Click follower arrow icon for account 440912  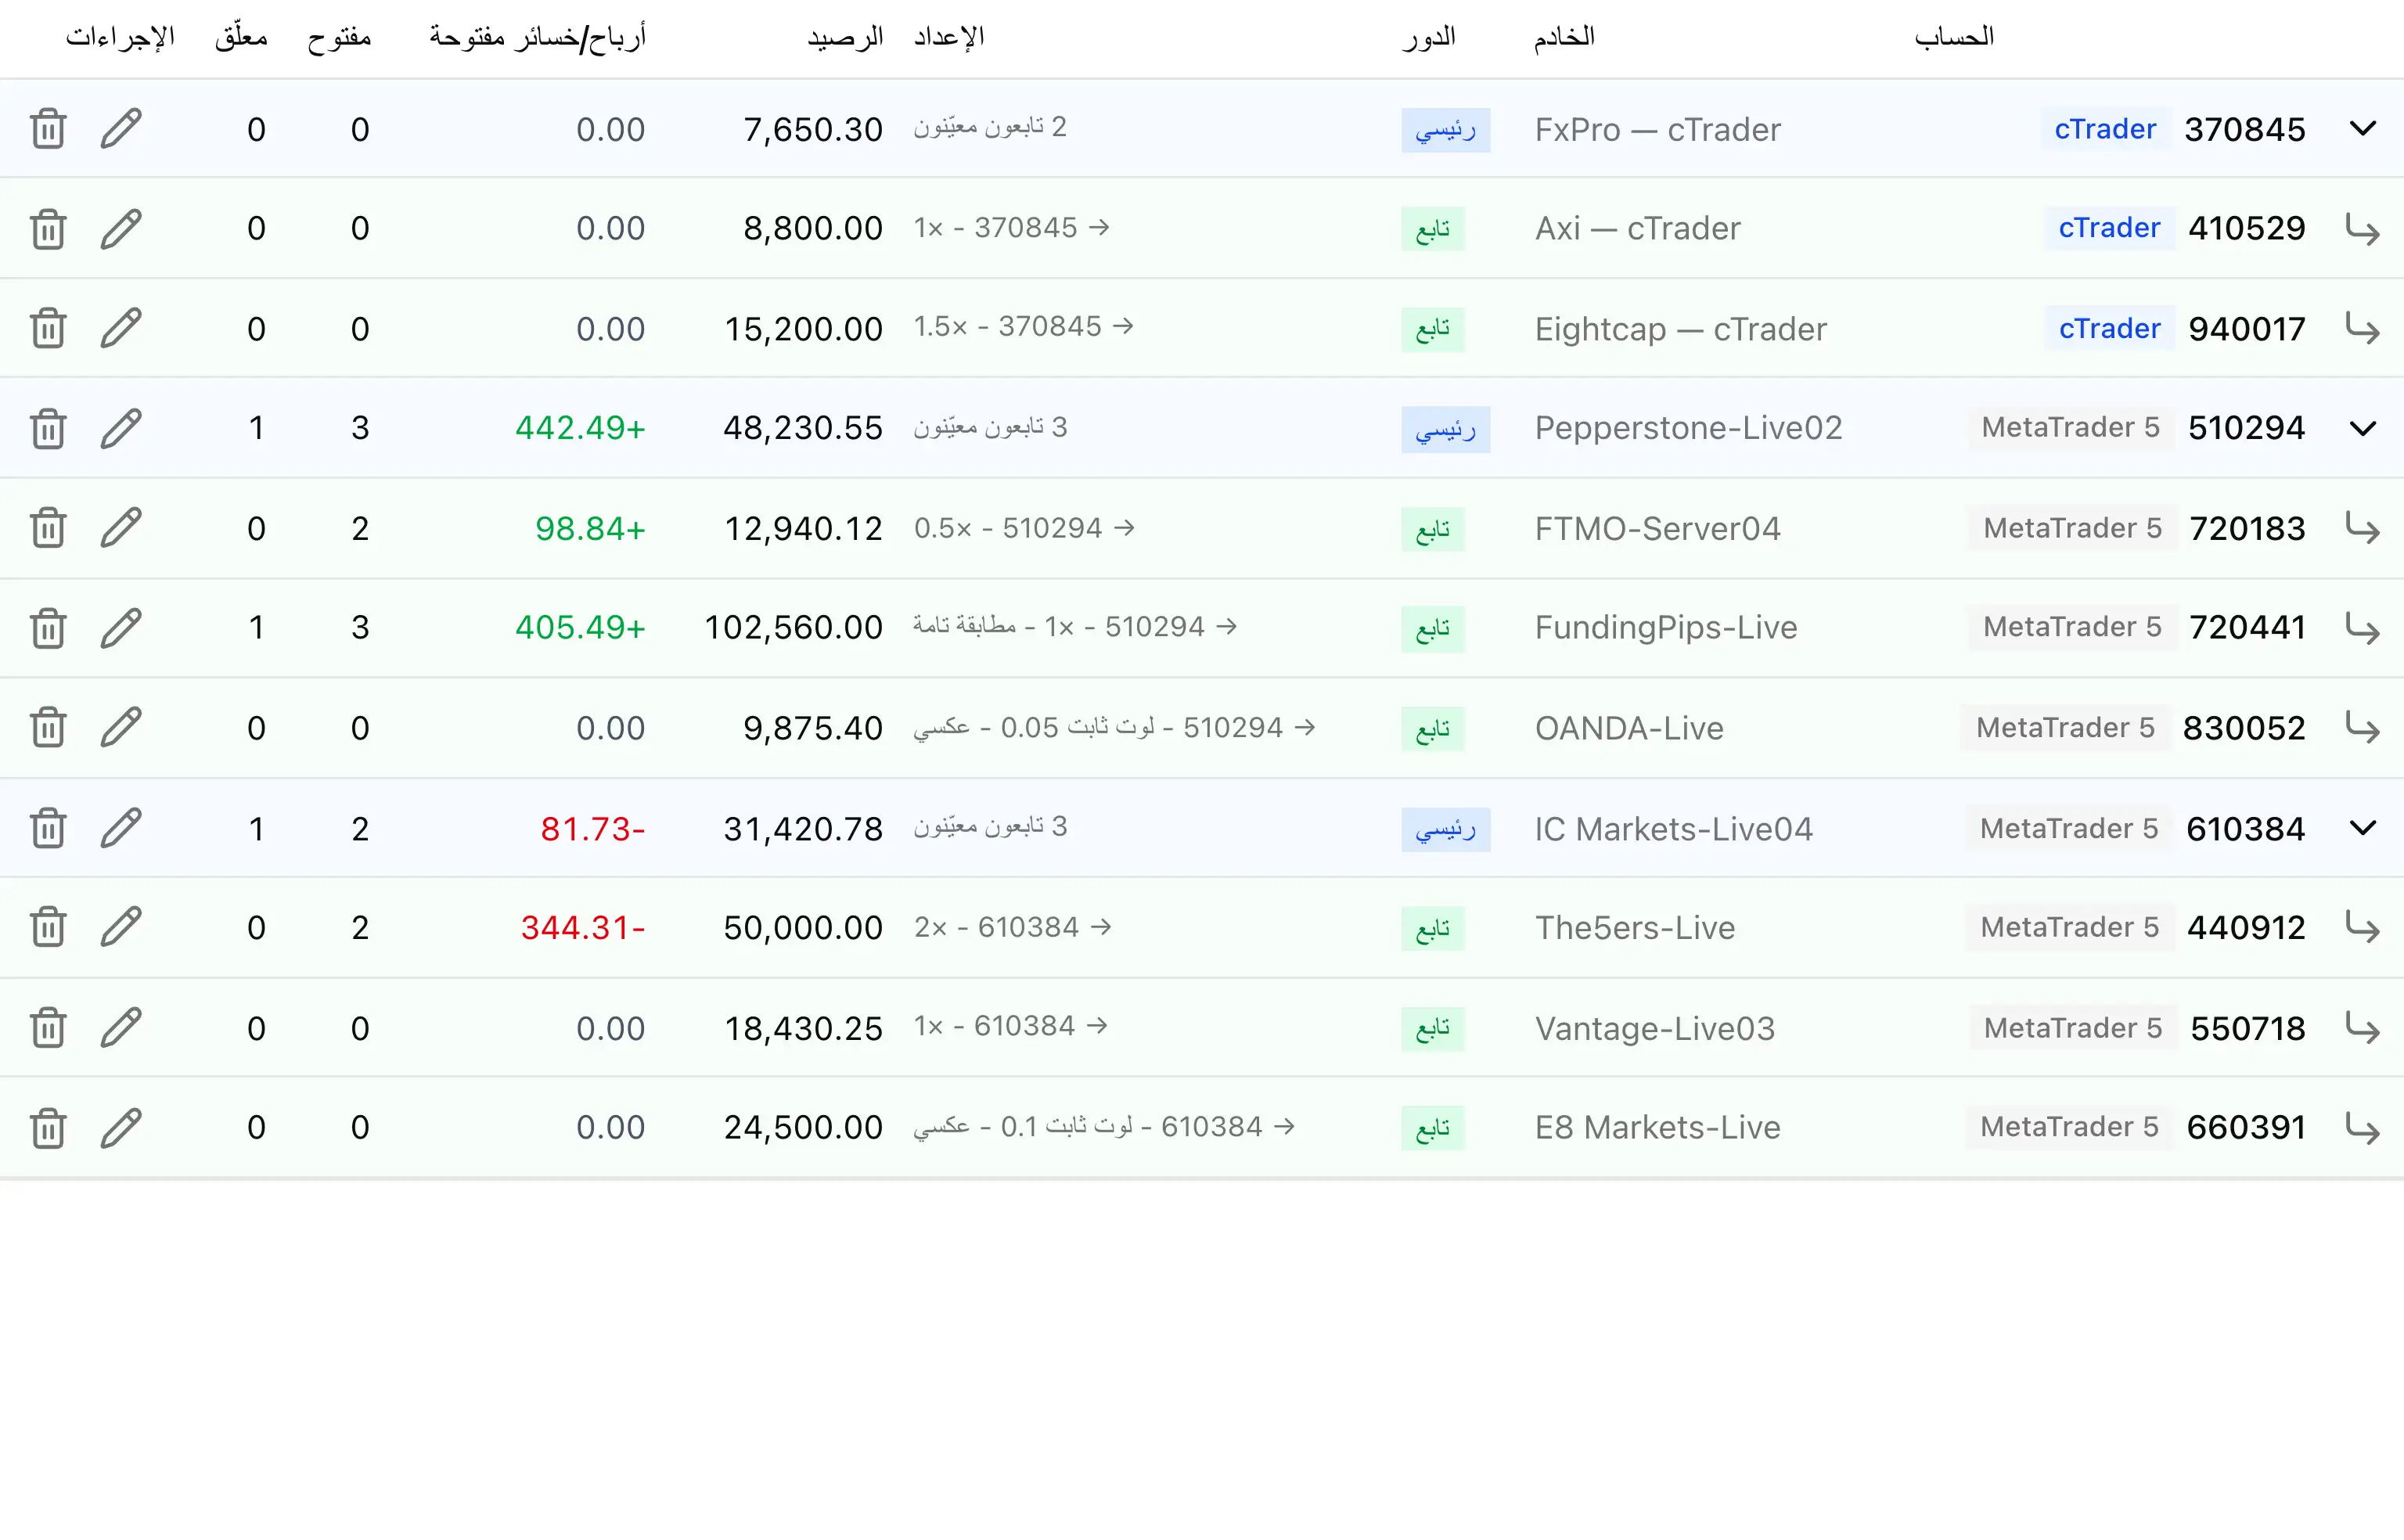pyautogui.click(x=2362, y=927)
